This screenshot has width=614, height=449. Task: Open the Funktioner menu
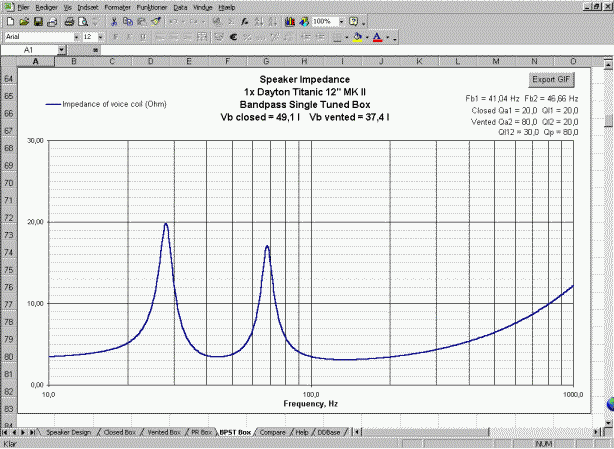click(152, 7)
